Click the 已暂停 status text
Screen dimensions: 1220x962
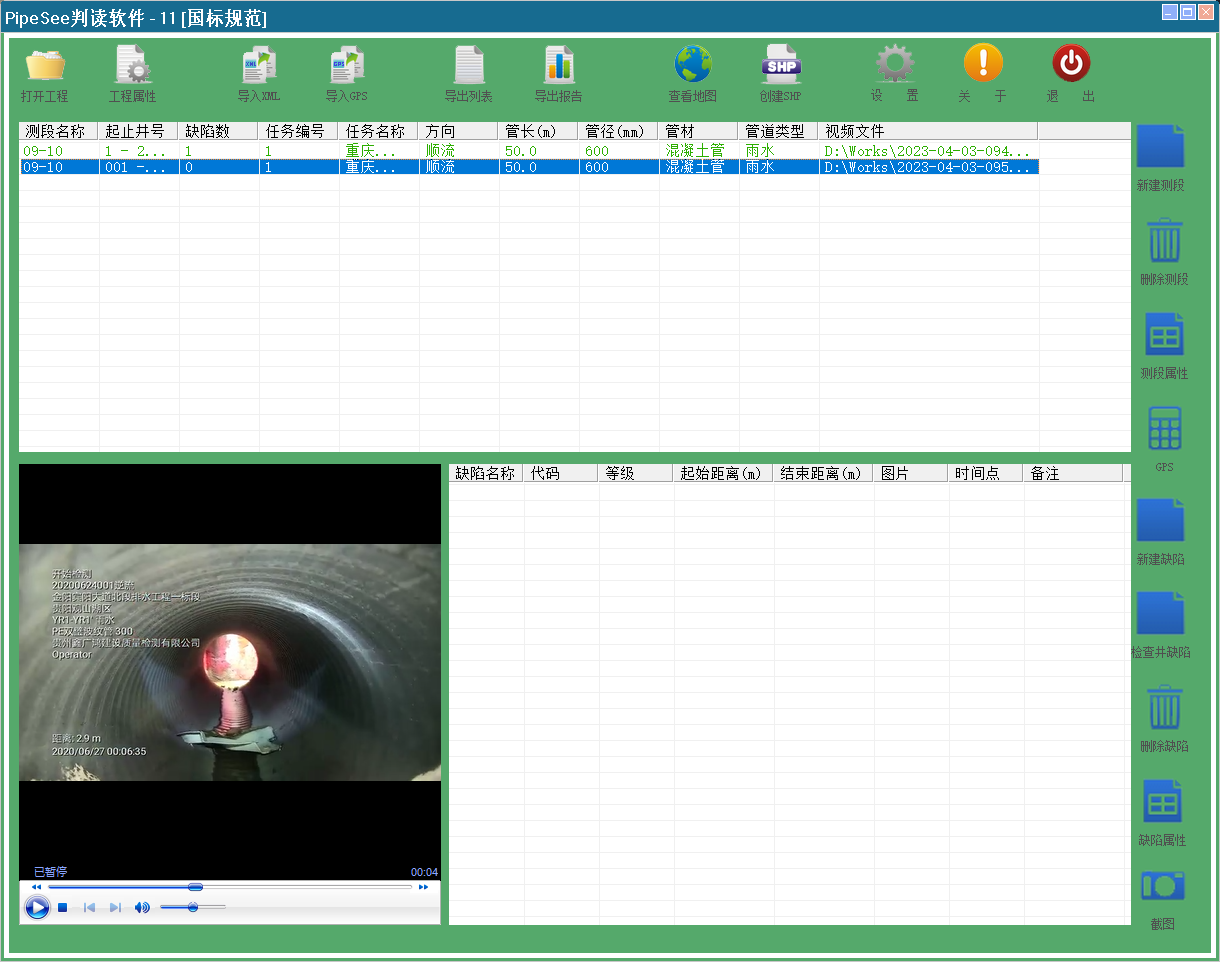coord(51,872)
